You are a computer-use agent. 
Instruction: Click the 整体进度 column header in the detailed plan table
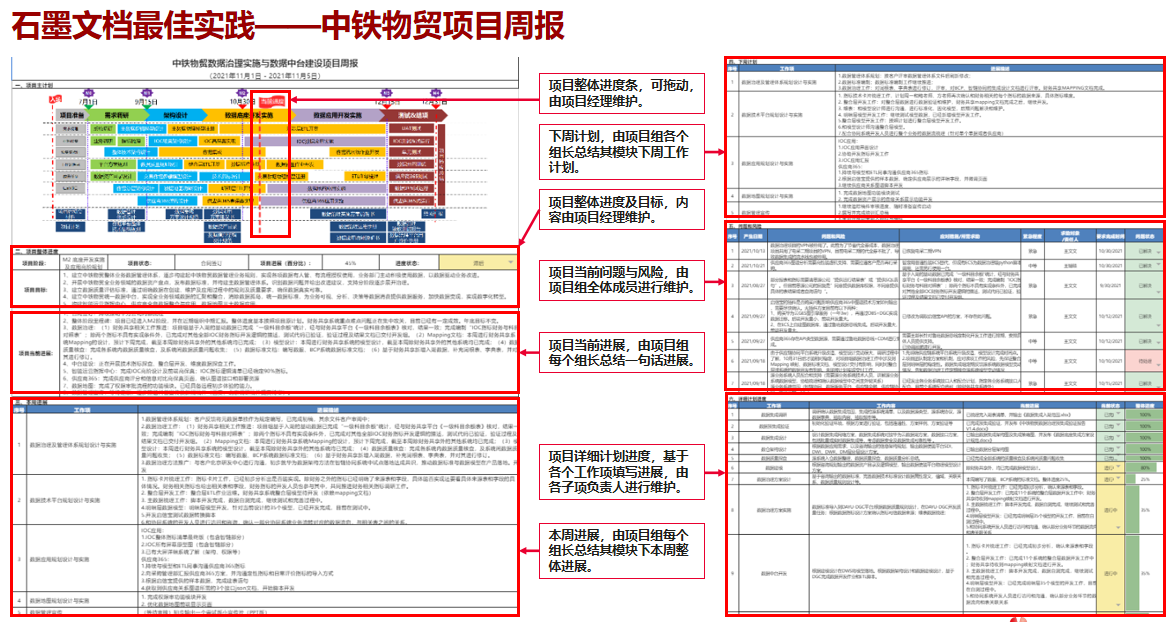[x=1145, y=405]
